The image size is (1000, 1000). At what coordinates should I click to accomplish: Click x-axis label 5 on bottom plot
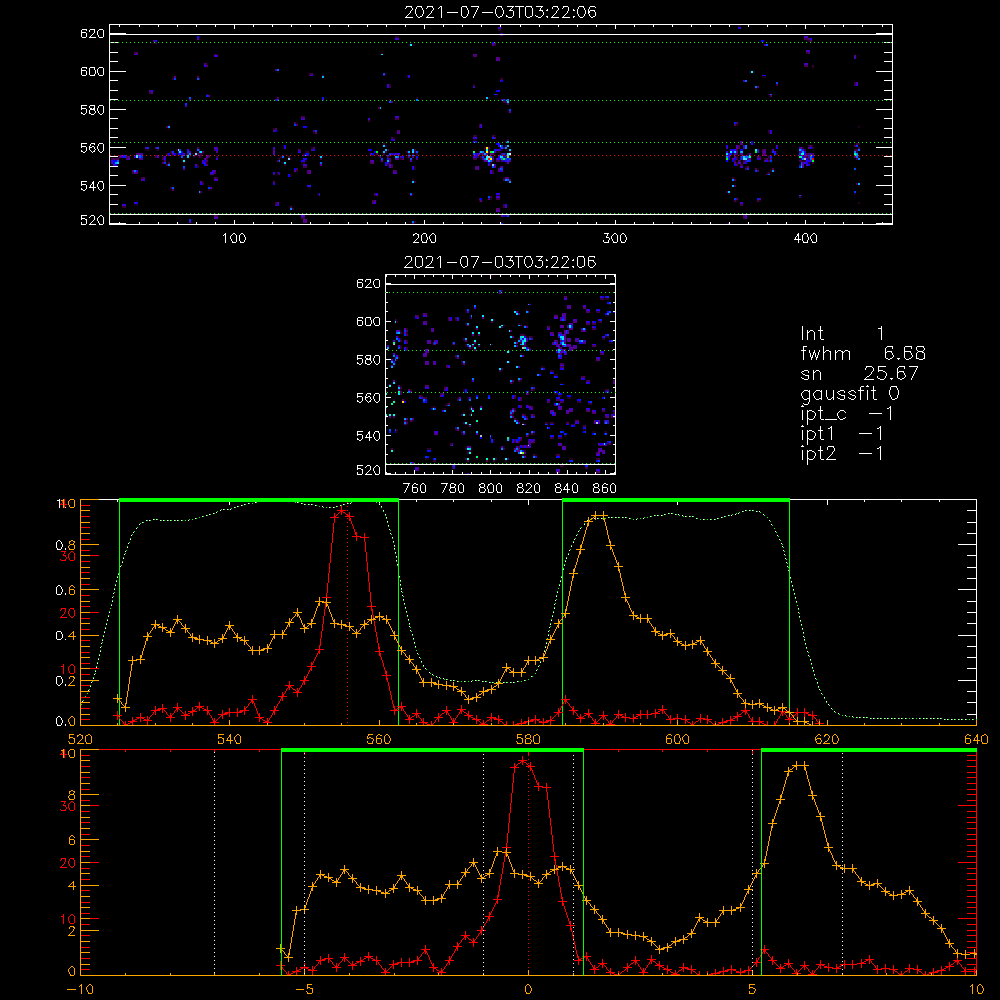click(752, 990)
